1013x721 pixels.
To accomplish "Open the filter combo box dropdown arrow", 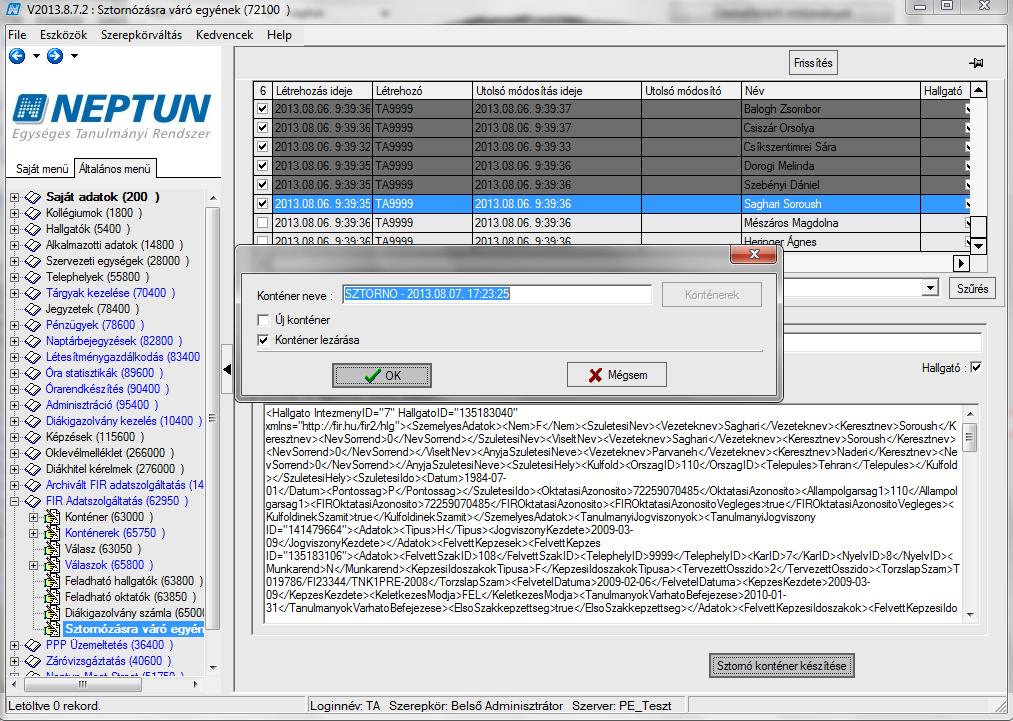I will (x=930, y=288).
